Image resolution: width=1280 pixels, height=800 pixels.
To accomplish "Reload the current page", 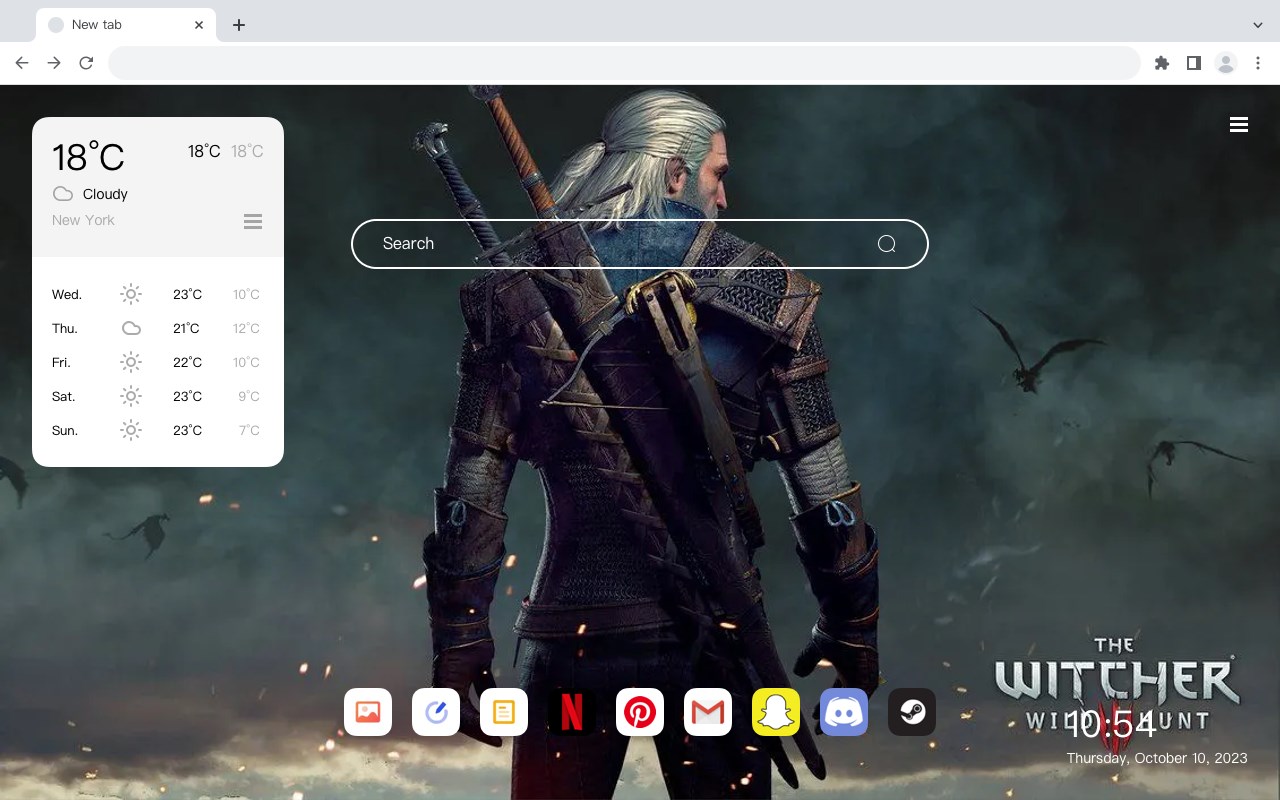I will [86, 63].
